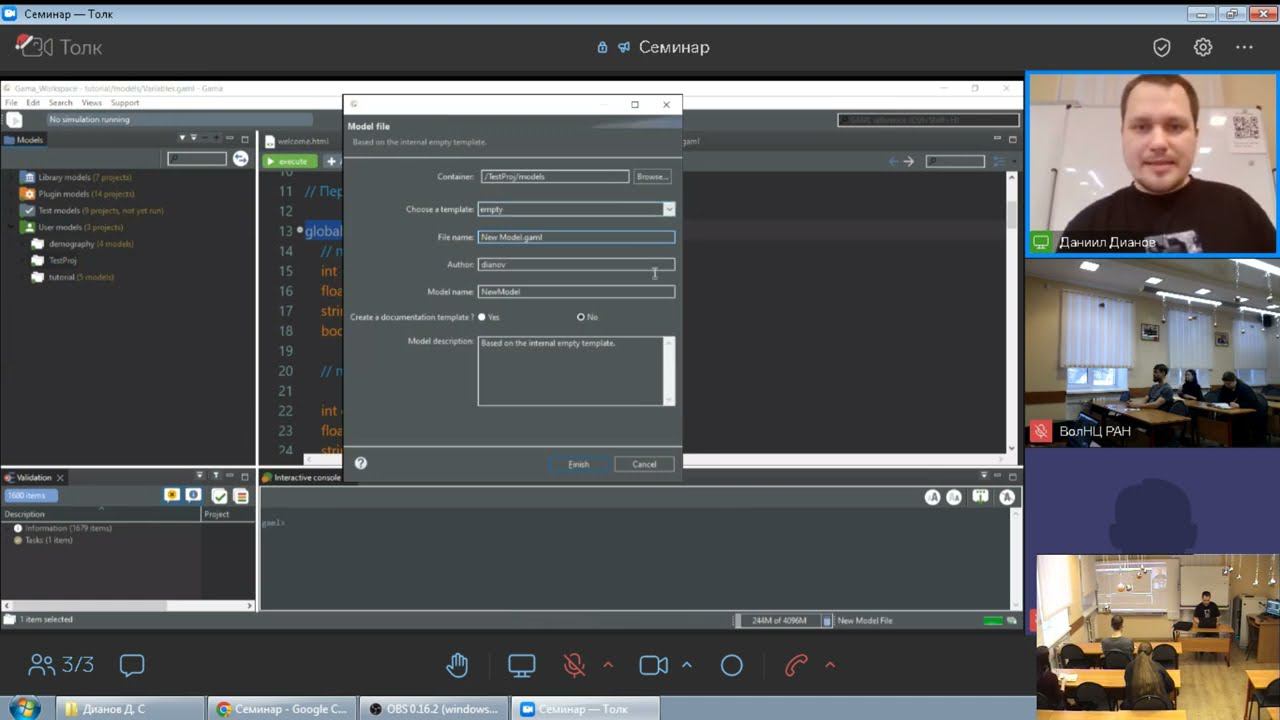Image resolution: width=1280 pixels, height=720 pixels.
Task: Click the Browse... button next to Container
Action: click(x=652, y=176)
